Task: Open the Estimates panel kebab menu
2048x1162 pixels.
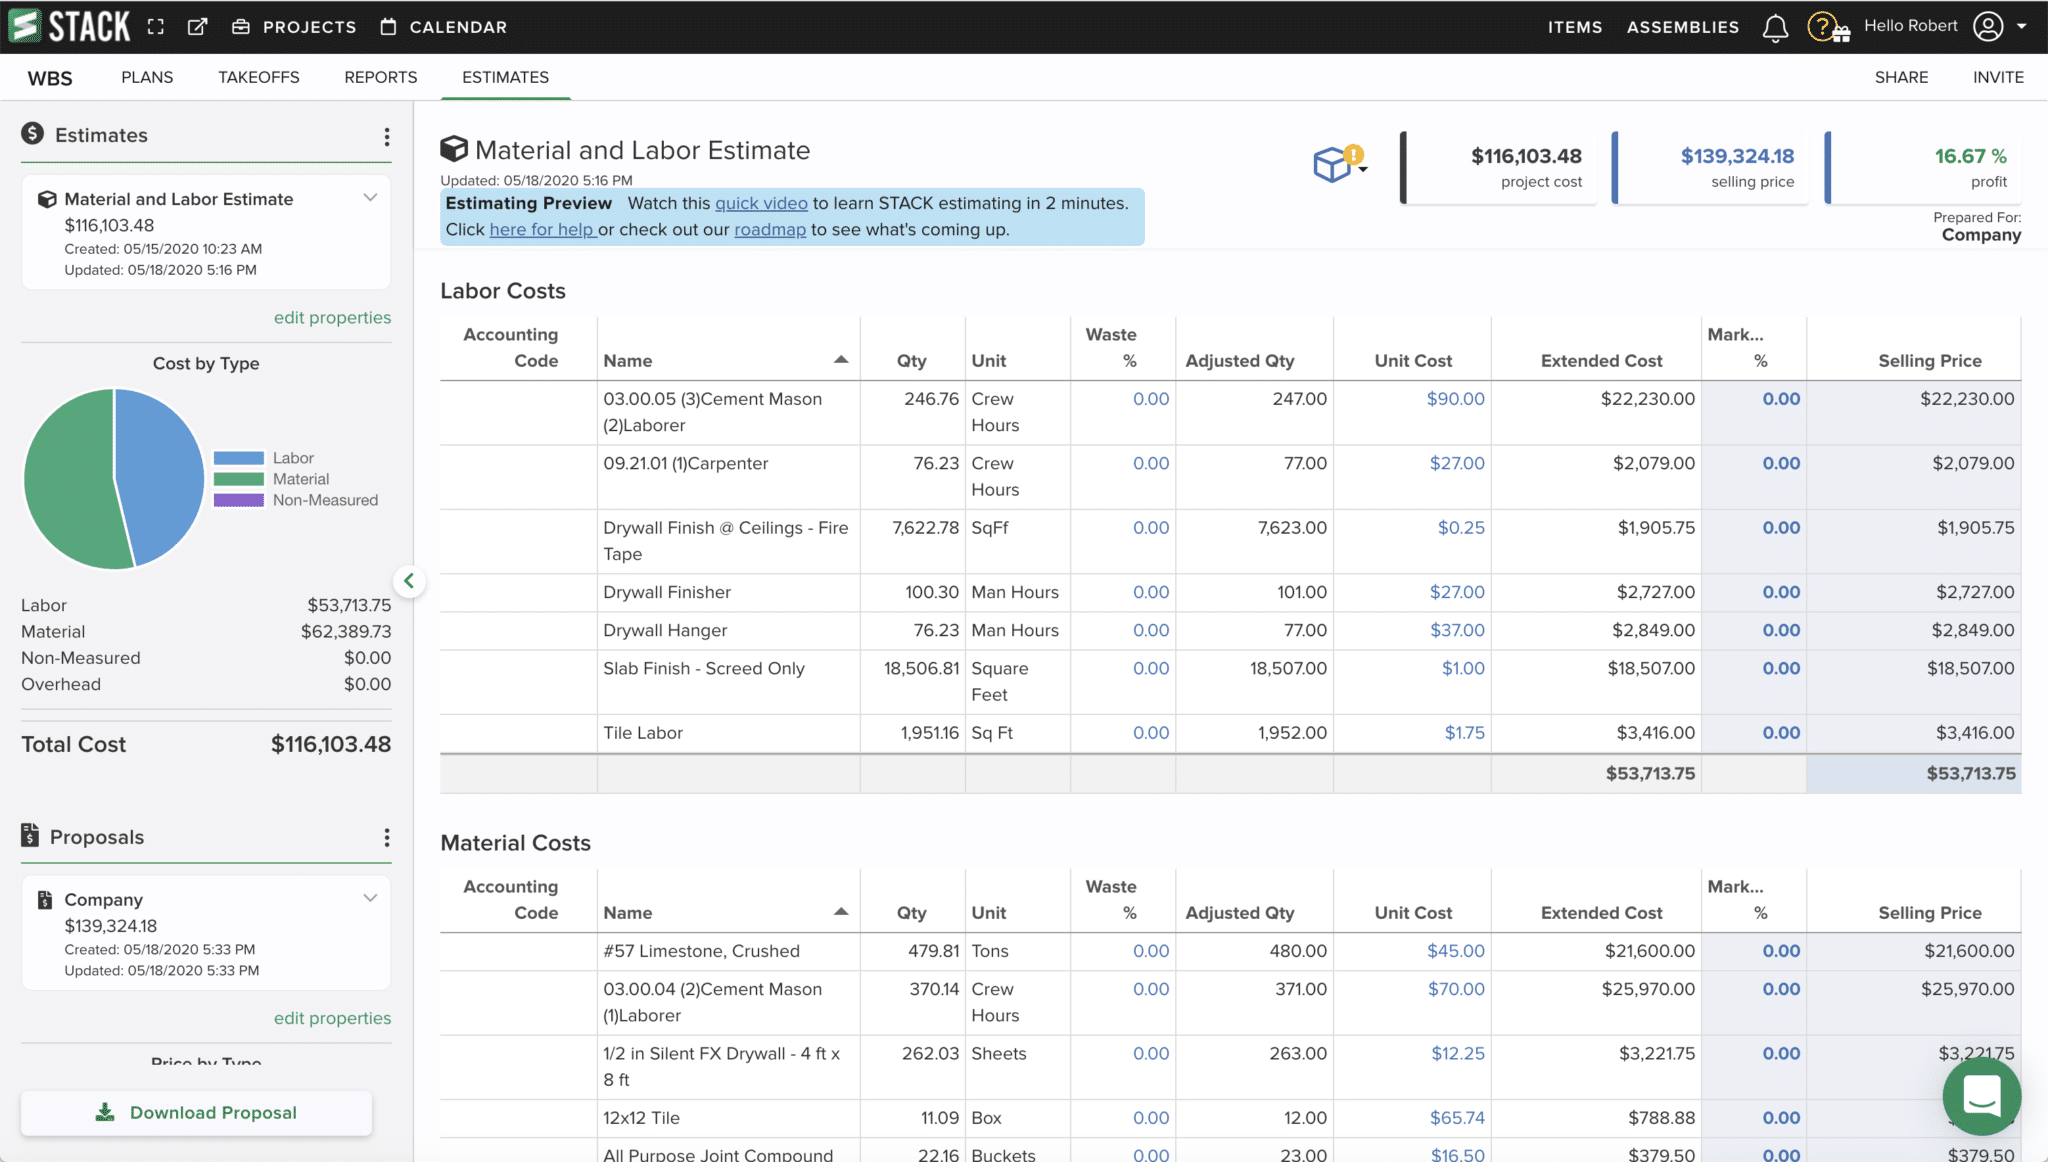Action: click(x=387, y=137)
